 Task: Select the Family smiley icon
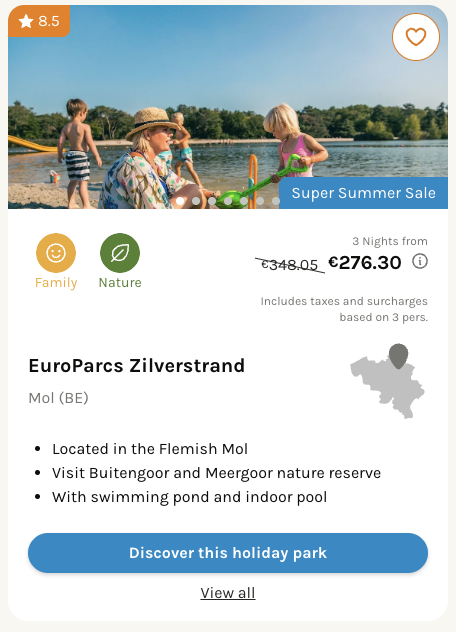point(56,253)
